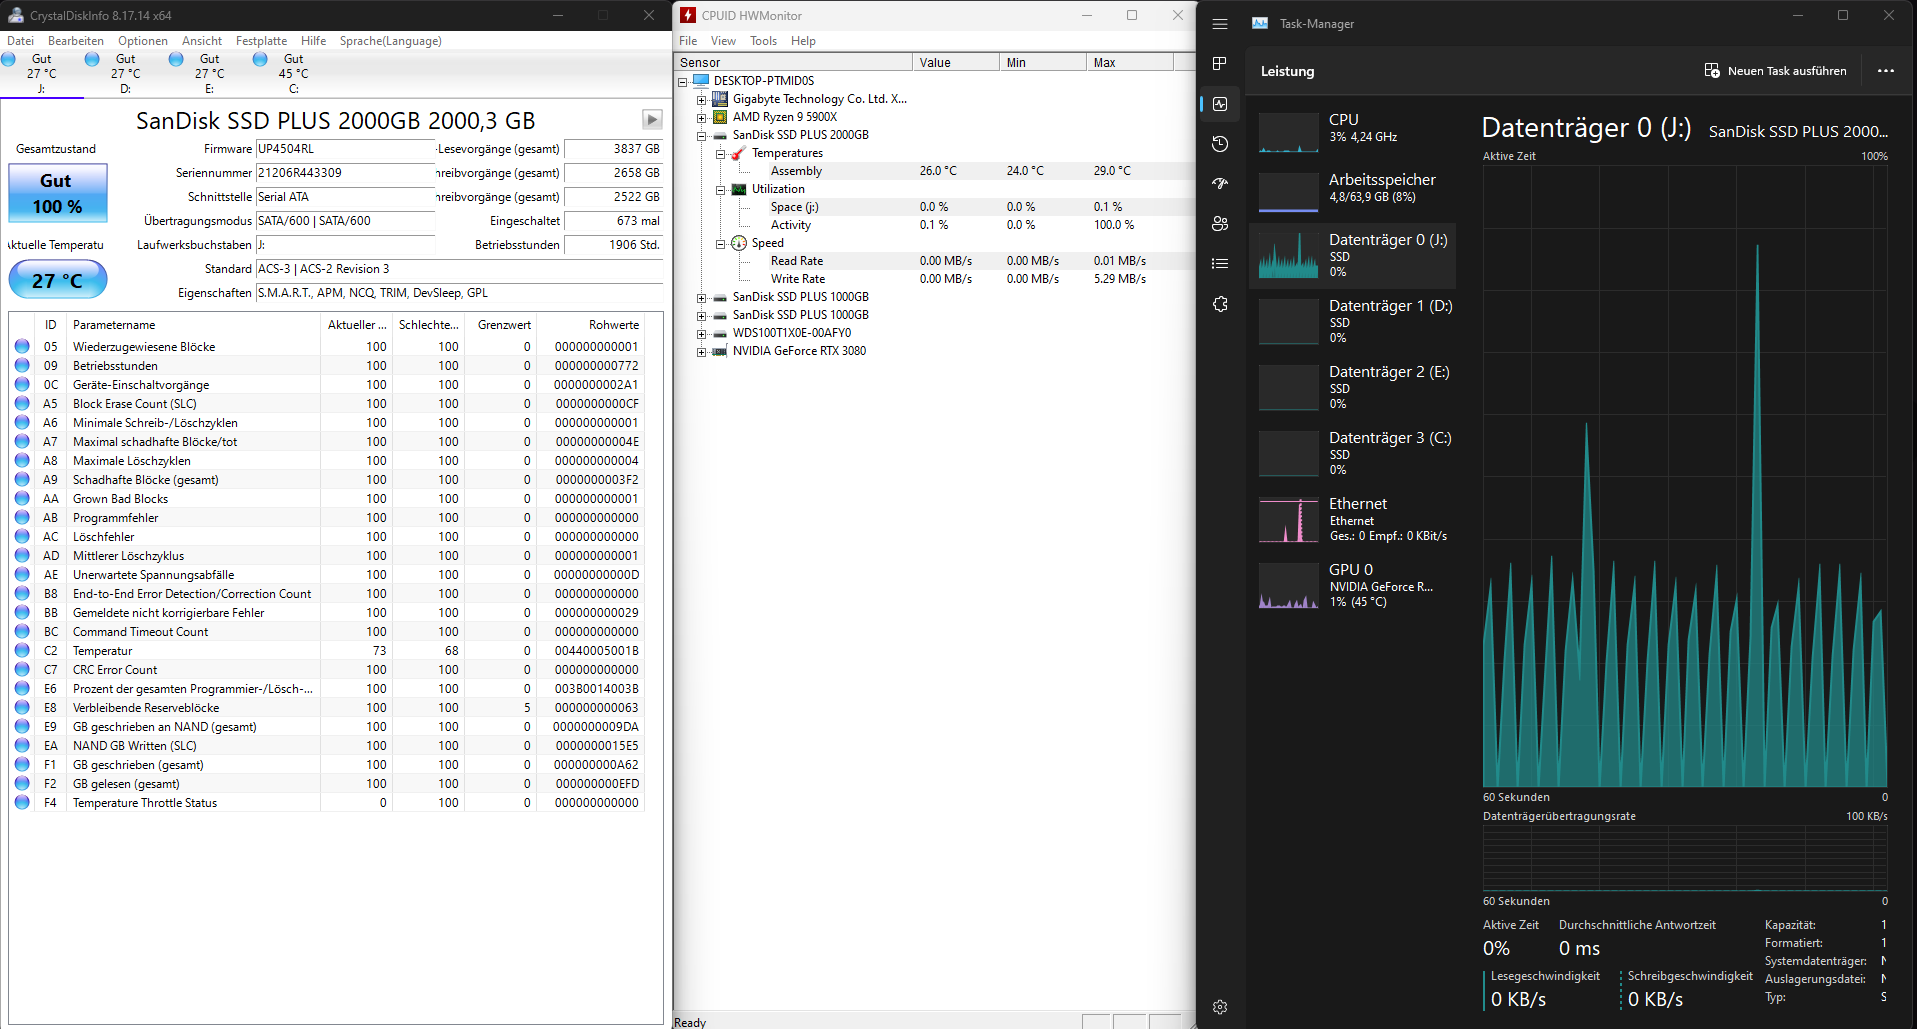Open the View menu in HWMonitor
The image size is (1917, 1029).
click(x=723, y=41)
